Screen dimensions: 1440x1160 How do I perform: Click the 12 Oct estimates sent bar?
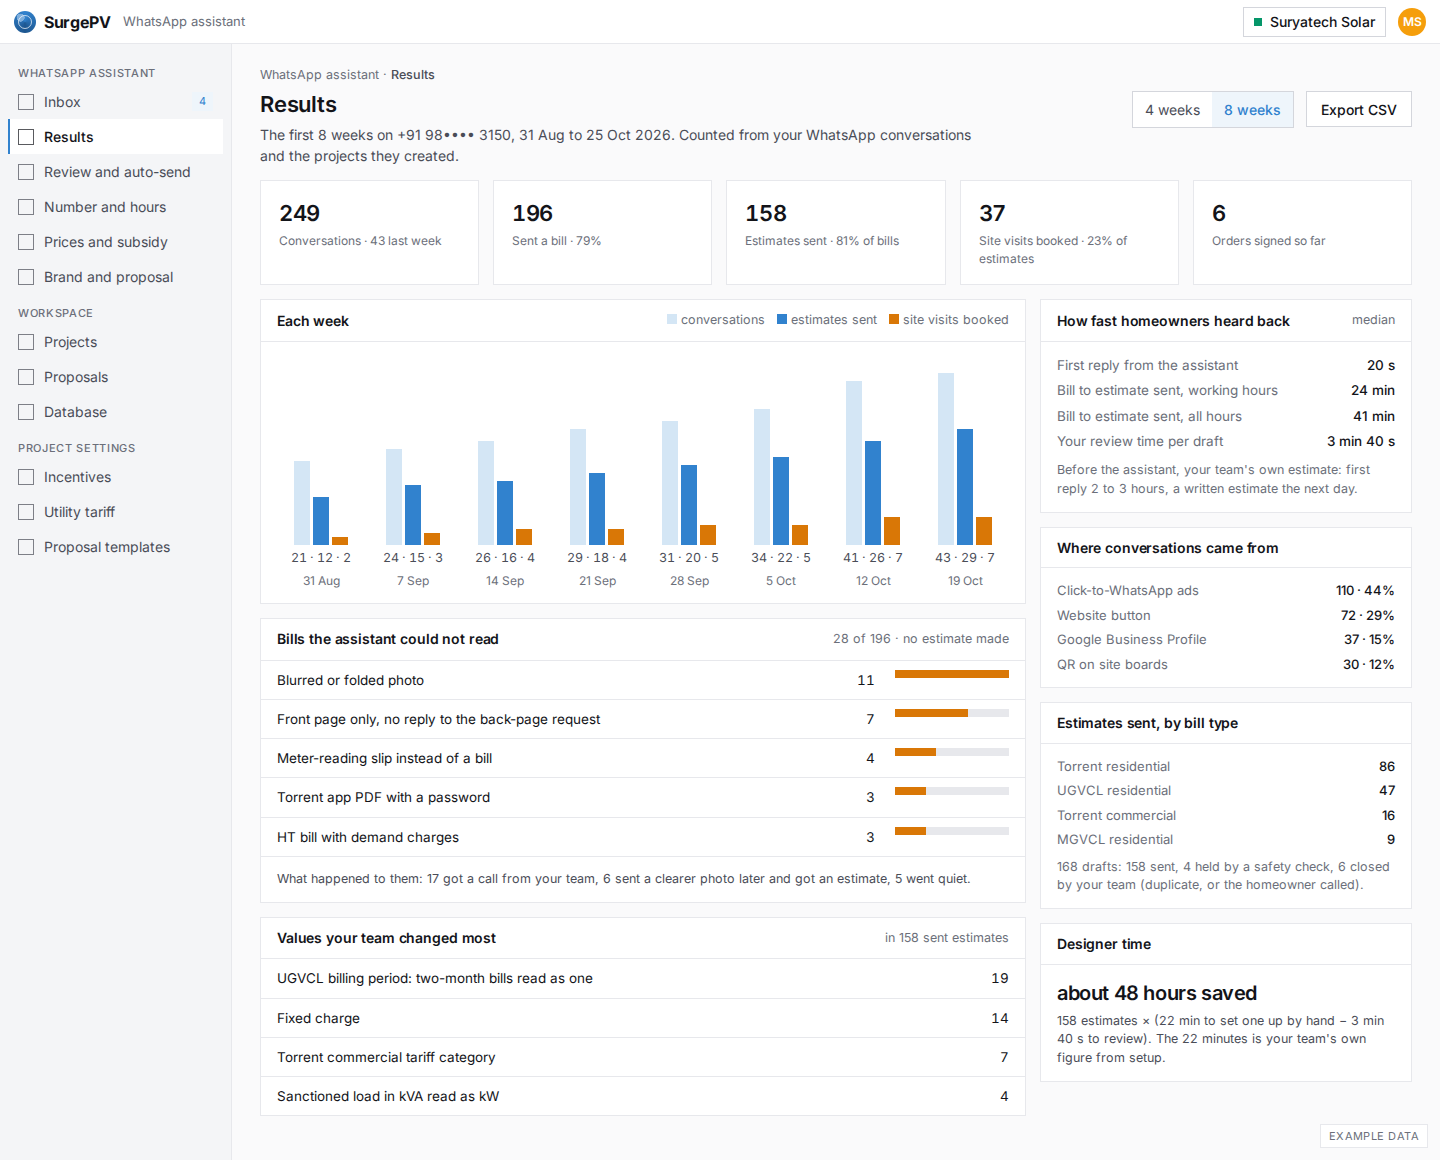(x=873, y=493)
